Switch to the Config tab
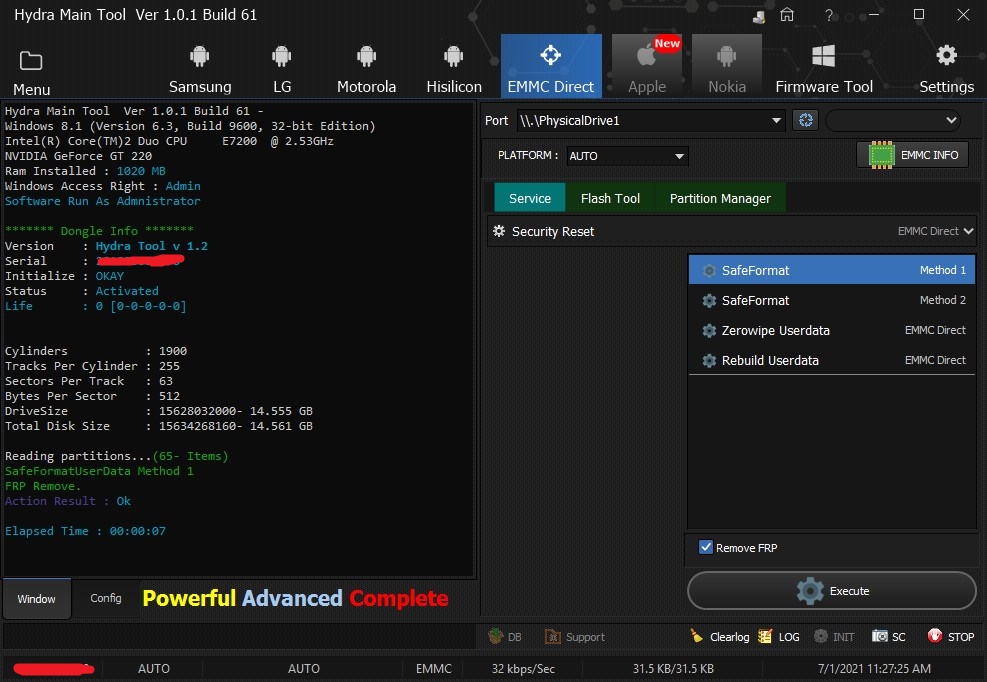Image resolution: width=987 pixels, height=682 pixels. (x=106, y=598)
